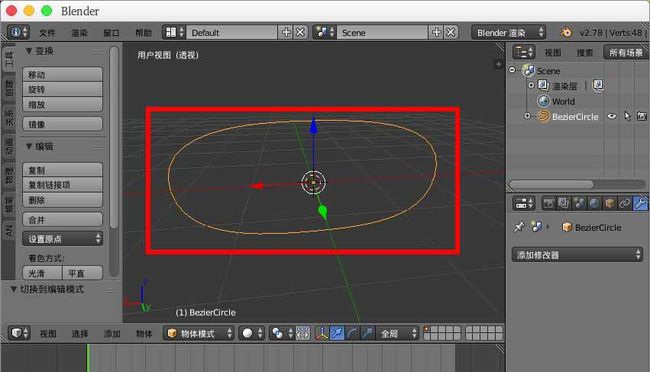
Task: Toggle BezierCircle renderability camera icon
Action: pos(642,117)
